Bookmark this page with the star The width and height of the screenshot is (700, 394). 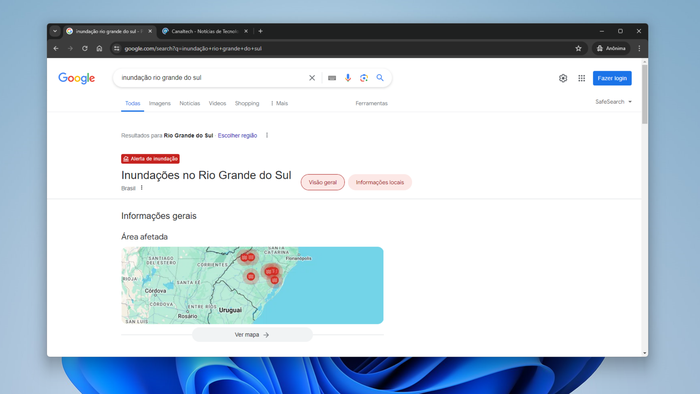click(x=578, y=48)
